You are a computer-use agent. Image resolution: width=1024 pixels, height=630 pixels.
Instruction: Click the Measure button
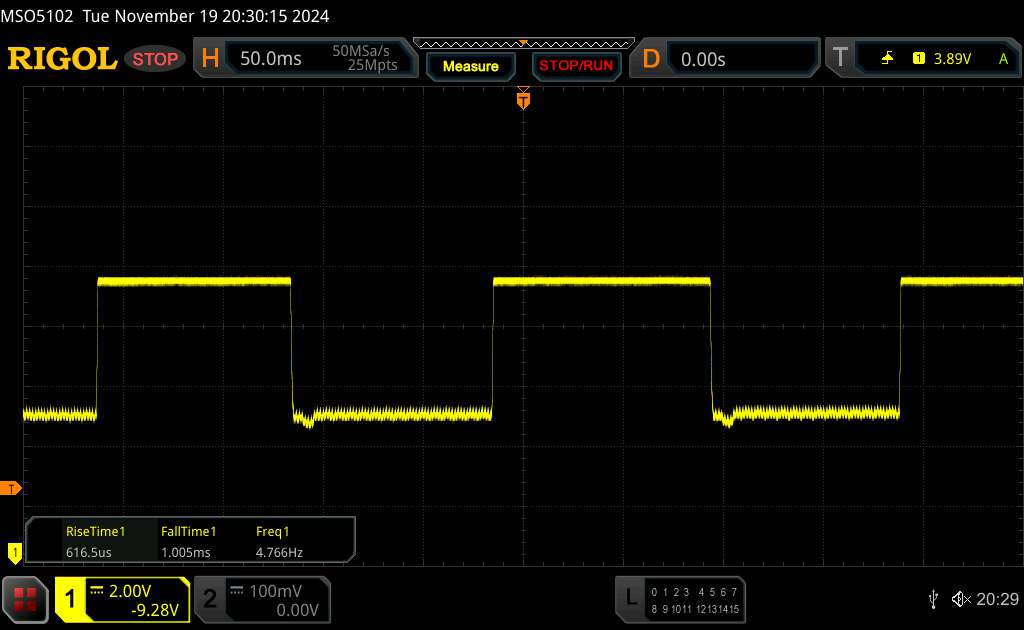click(470, 66)
